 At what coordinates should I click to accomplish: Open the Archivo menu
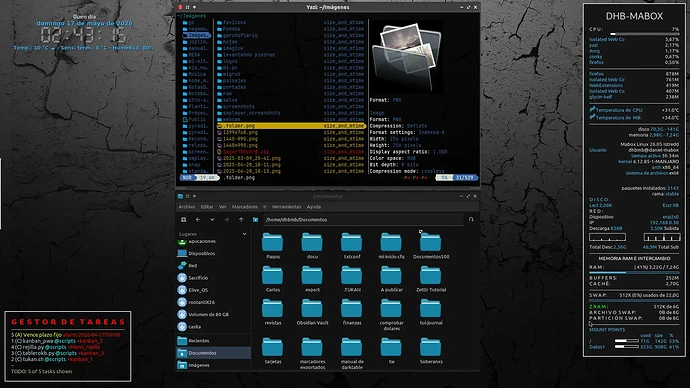pos(187,207)
